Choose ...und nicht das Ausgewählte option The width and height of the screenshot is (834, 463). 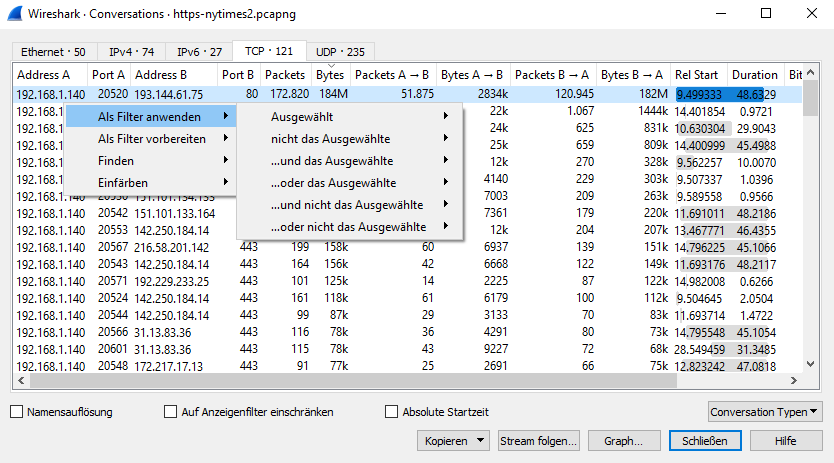pyautogui.click(x=350, y=205)
